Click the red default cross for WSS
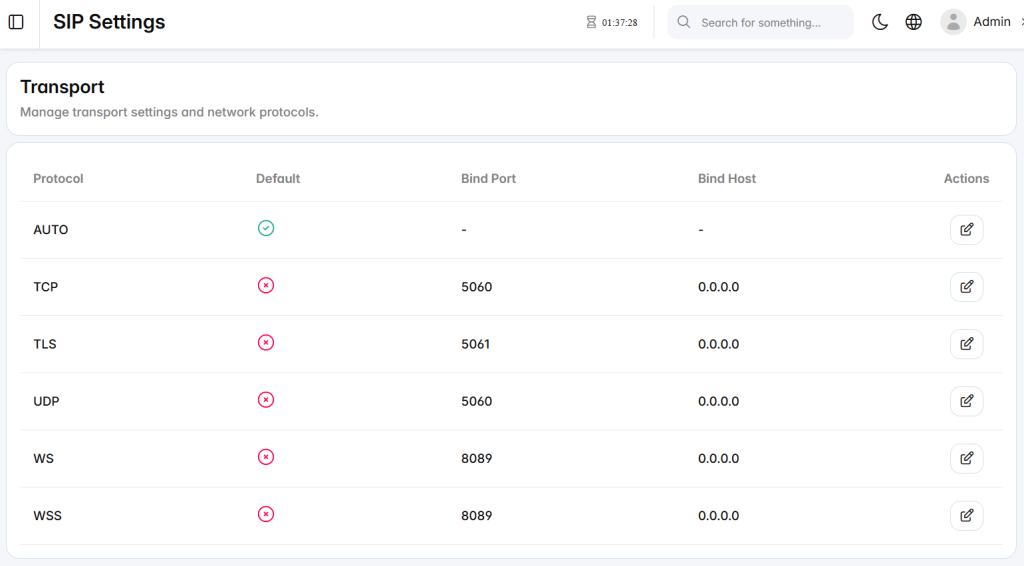The width and height of the screenshot is (1024, 566). [x=266, y=514]
